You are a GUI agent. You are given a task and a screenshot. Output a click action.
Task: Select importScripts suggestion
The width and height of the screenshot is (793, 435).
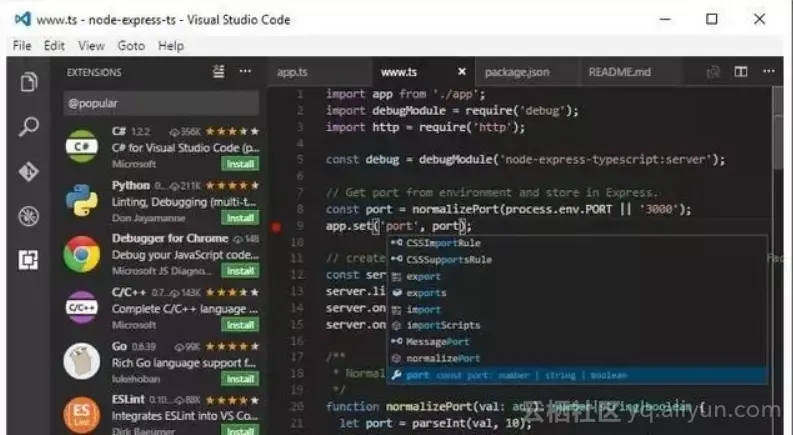click(x=577, y=325)
